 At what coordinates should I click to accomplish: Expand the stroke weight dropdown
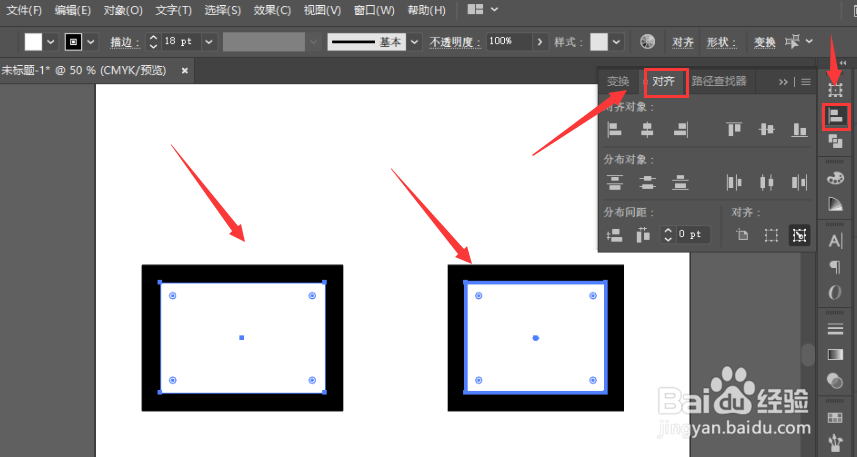click(209, 42)
